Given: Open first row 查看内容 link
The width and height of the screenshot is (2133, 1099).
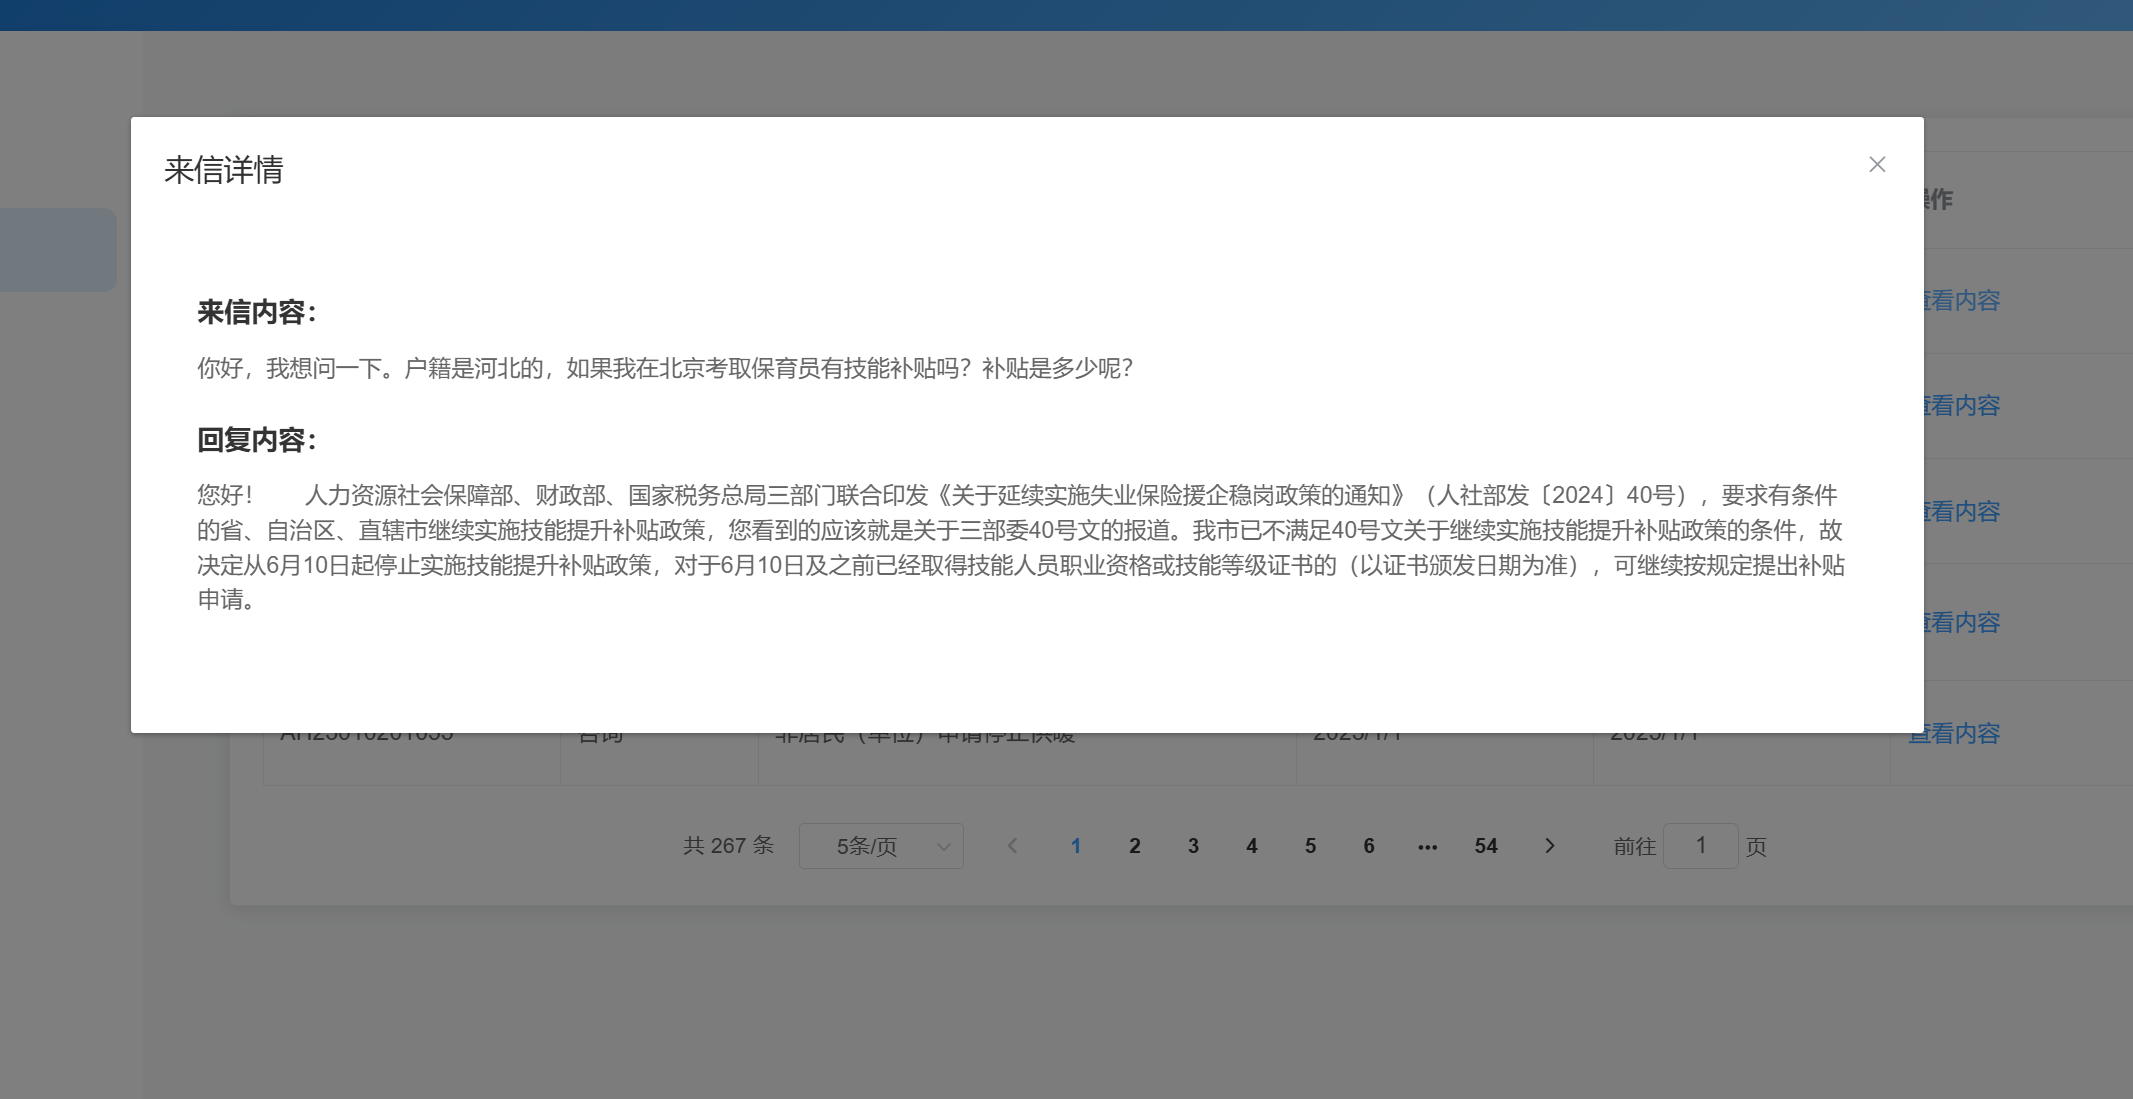Looking at the screenshot, I should [x=1962, y=301].
